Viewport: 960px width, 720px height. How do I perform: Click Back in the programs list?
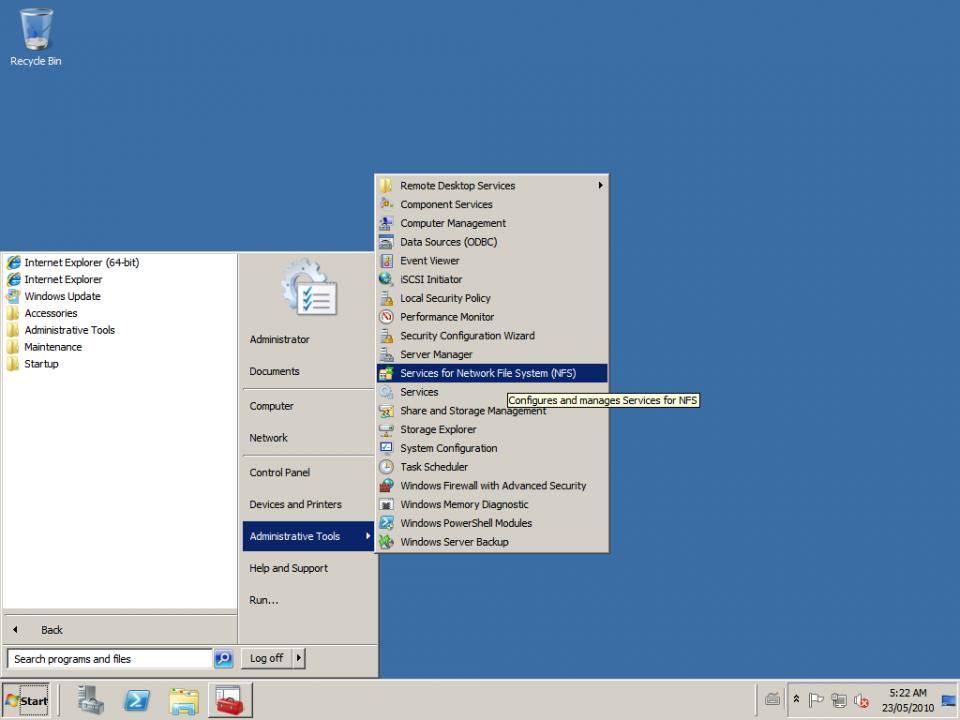coord(51,630)
